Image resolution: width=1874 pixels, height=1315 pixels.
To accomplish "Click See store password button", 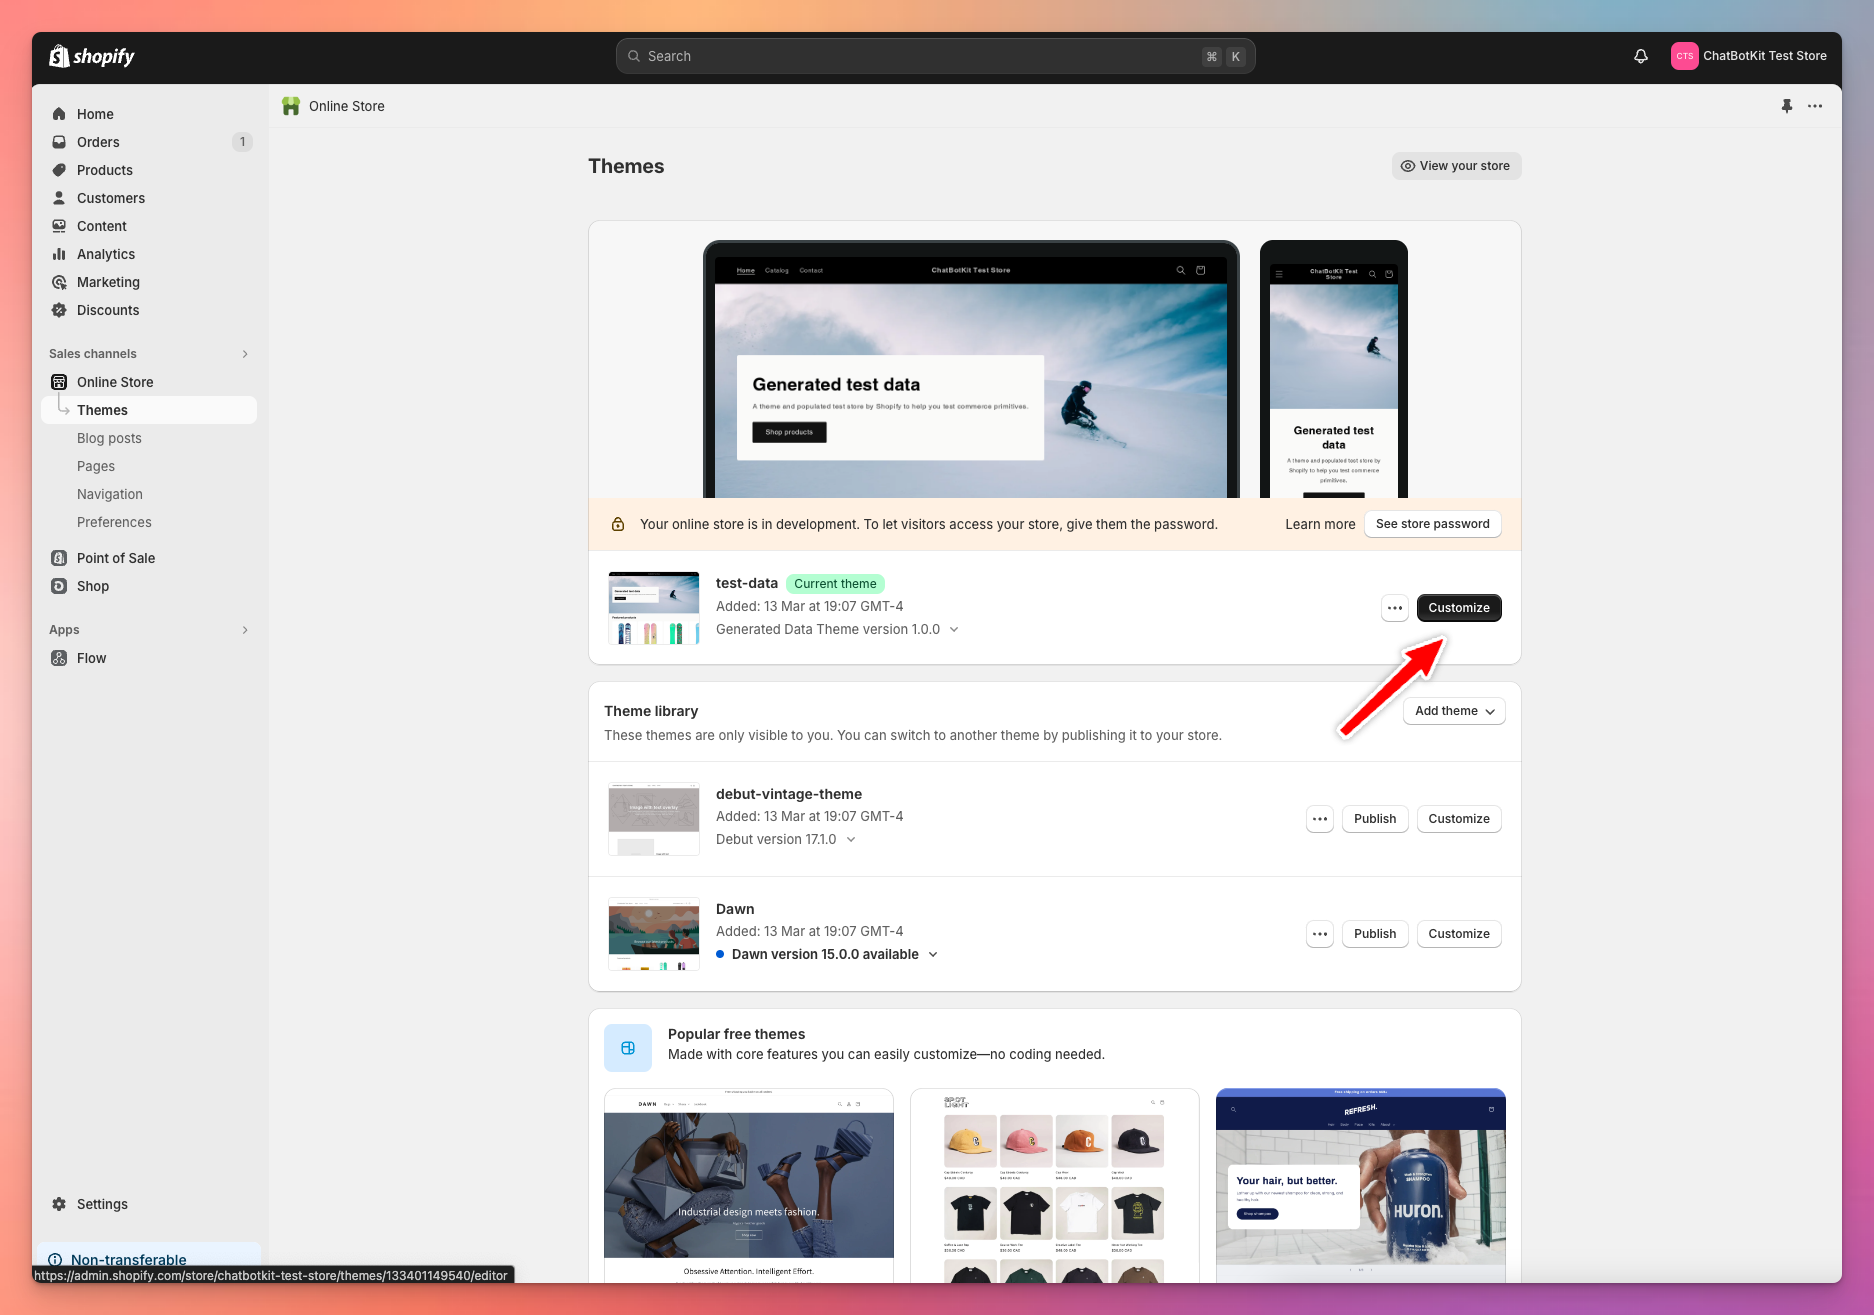I will coord(1432,524).
